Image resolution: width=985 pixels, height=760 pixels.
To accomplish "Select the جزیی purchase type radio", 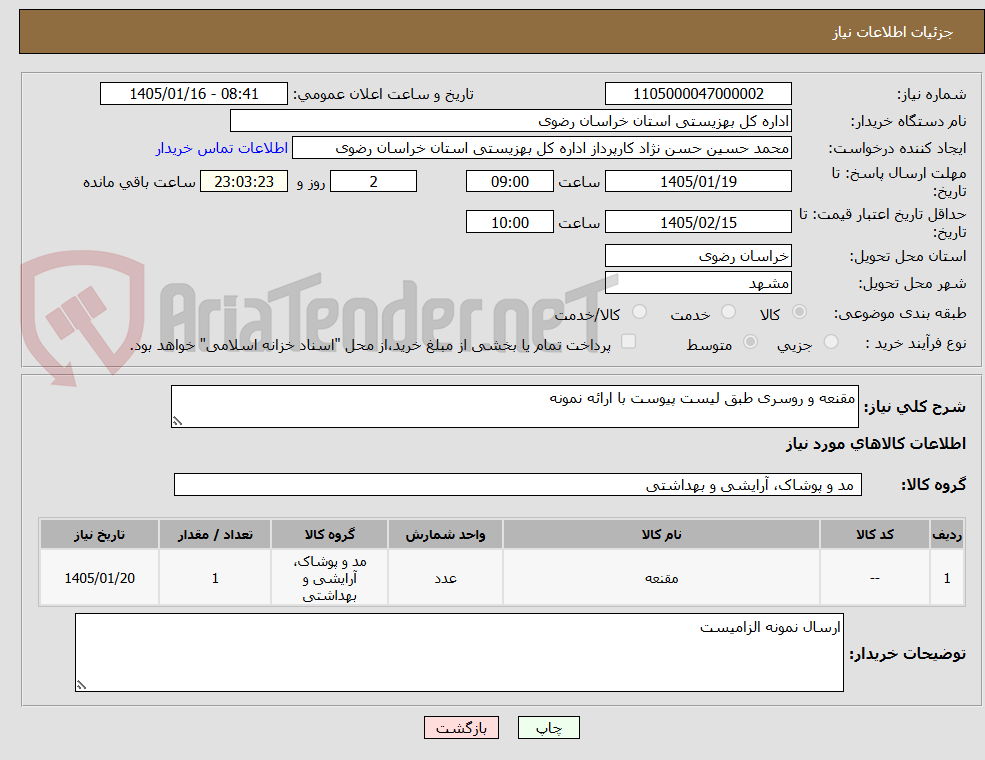I will point(830,342).
